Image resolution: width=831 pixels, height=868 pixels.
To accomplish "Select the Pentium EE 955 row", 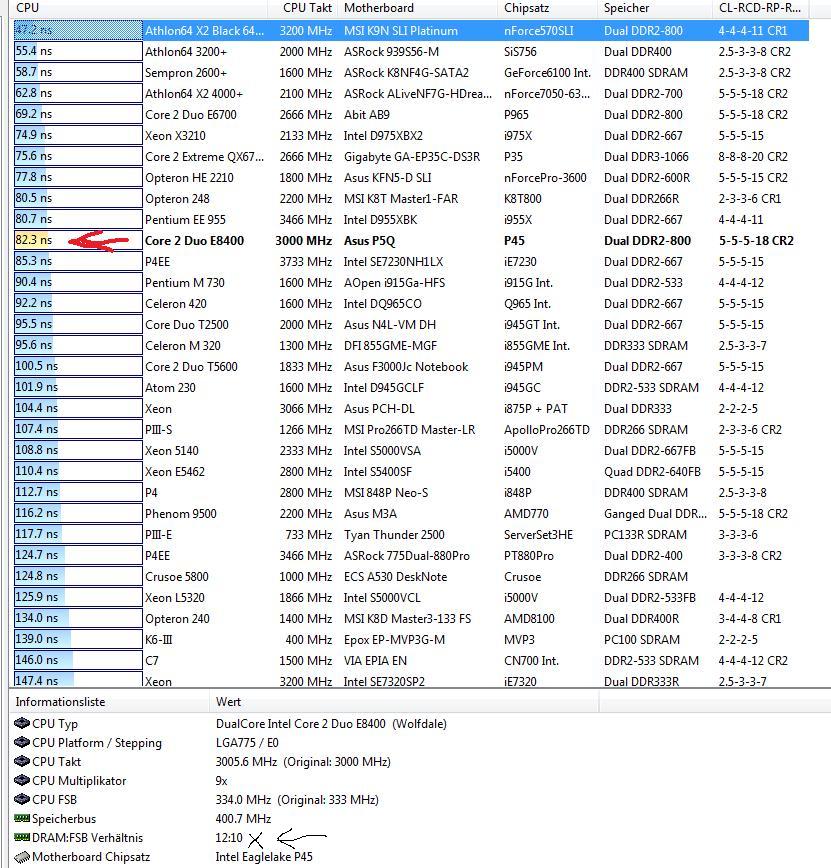I will [411, 220].
